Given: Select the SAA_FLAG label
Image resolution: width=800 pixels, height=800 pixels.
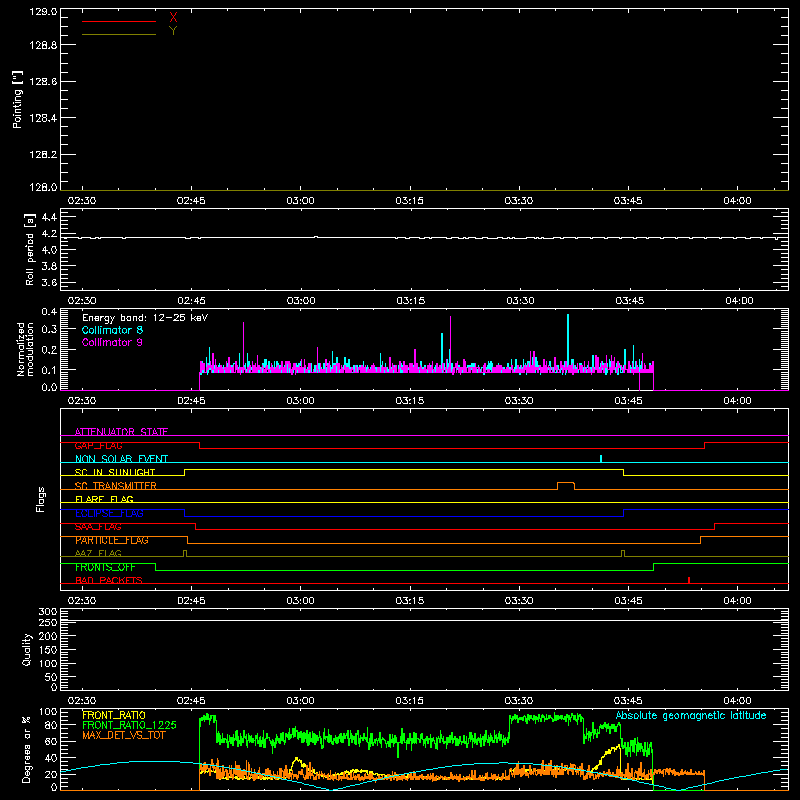Looking at the screenshot, I should [98, 527].
